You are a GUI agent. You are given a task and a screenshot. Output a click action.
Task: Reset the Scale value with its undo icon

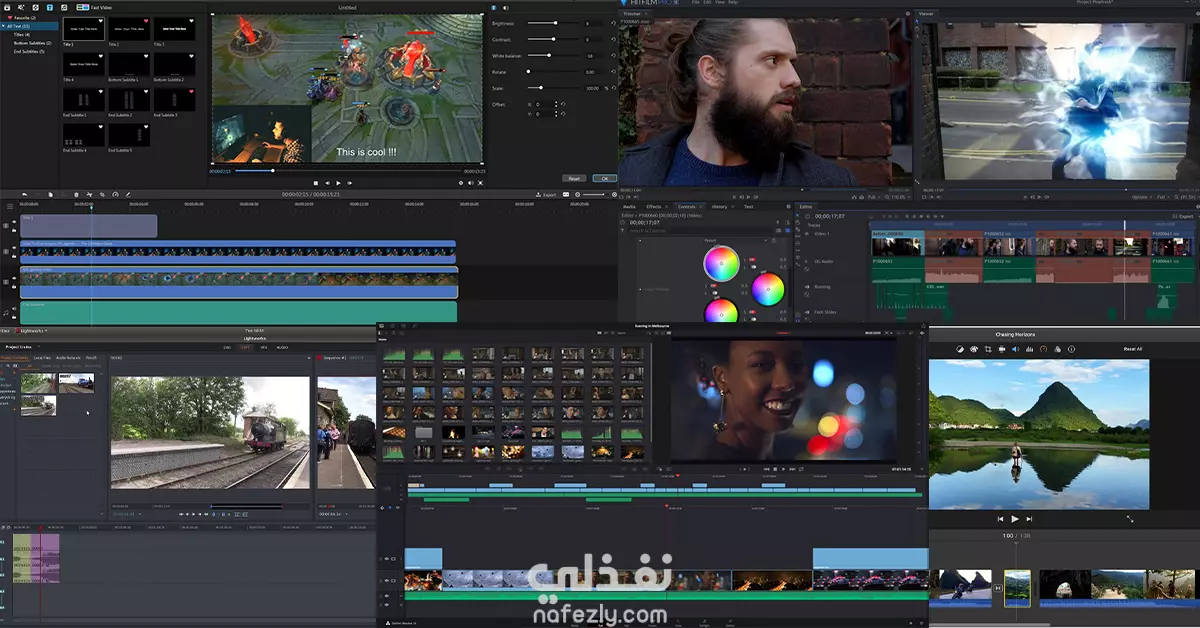[x=613, y=88]
